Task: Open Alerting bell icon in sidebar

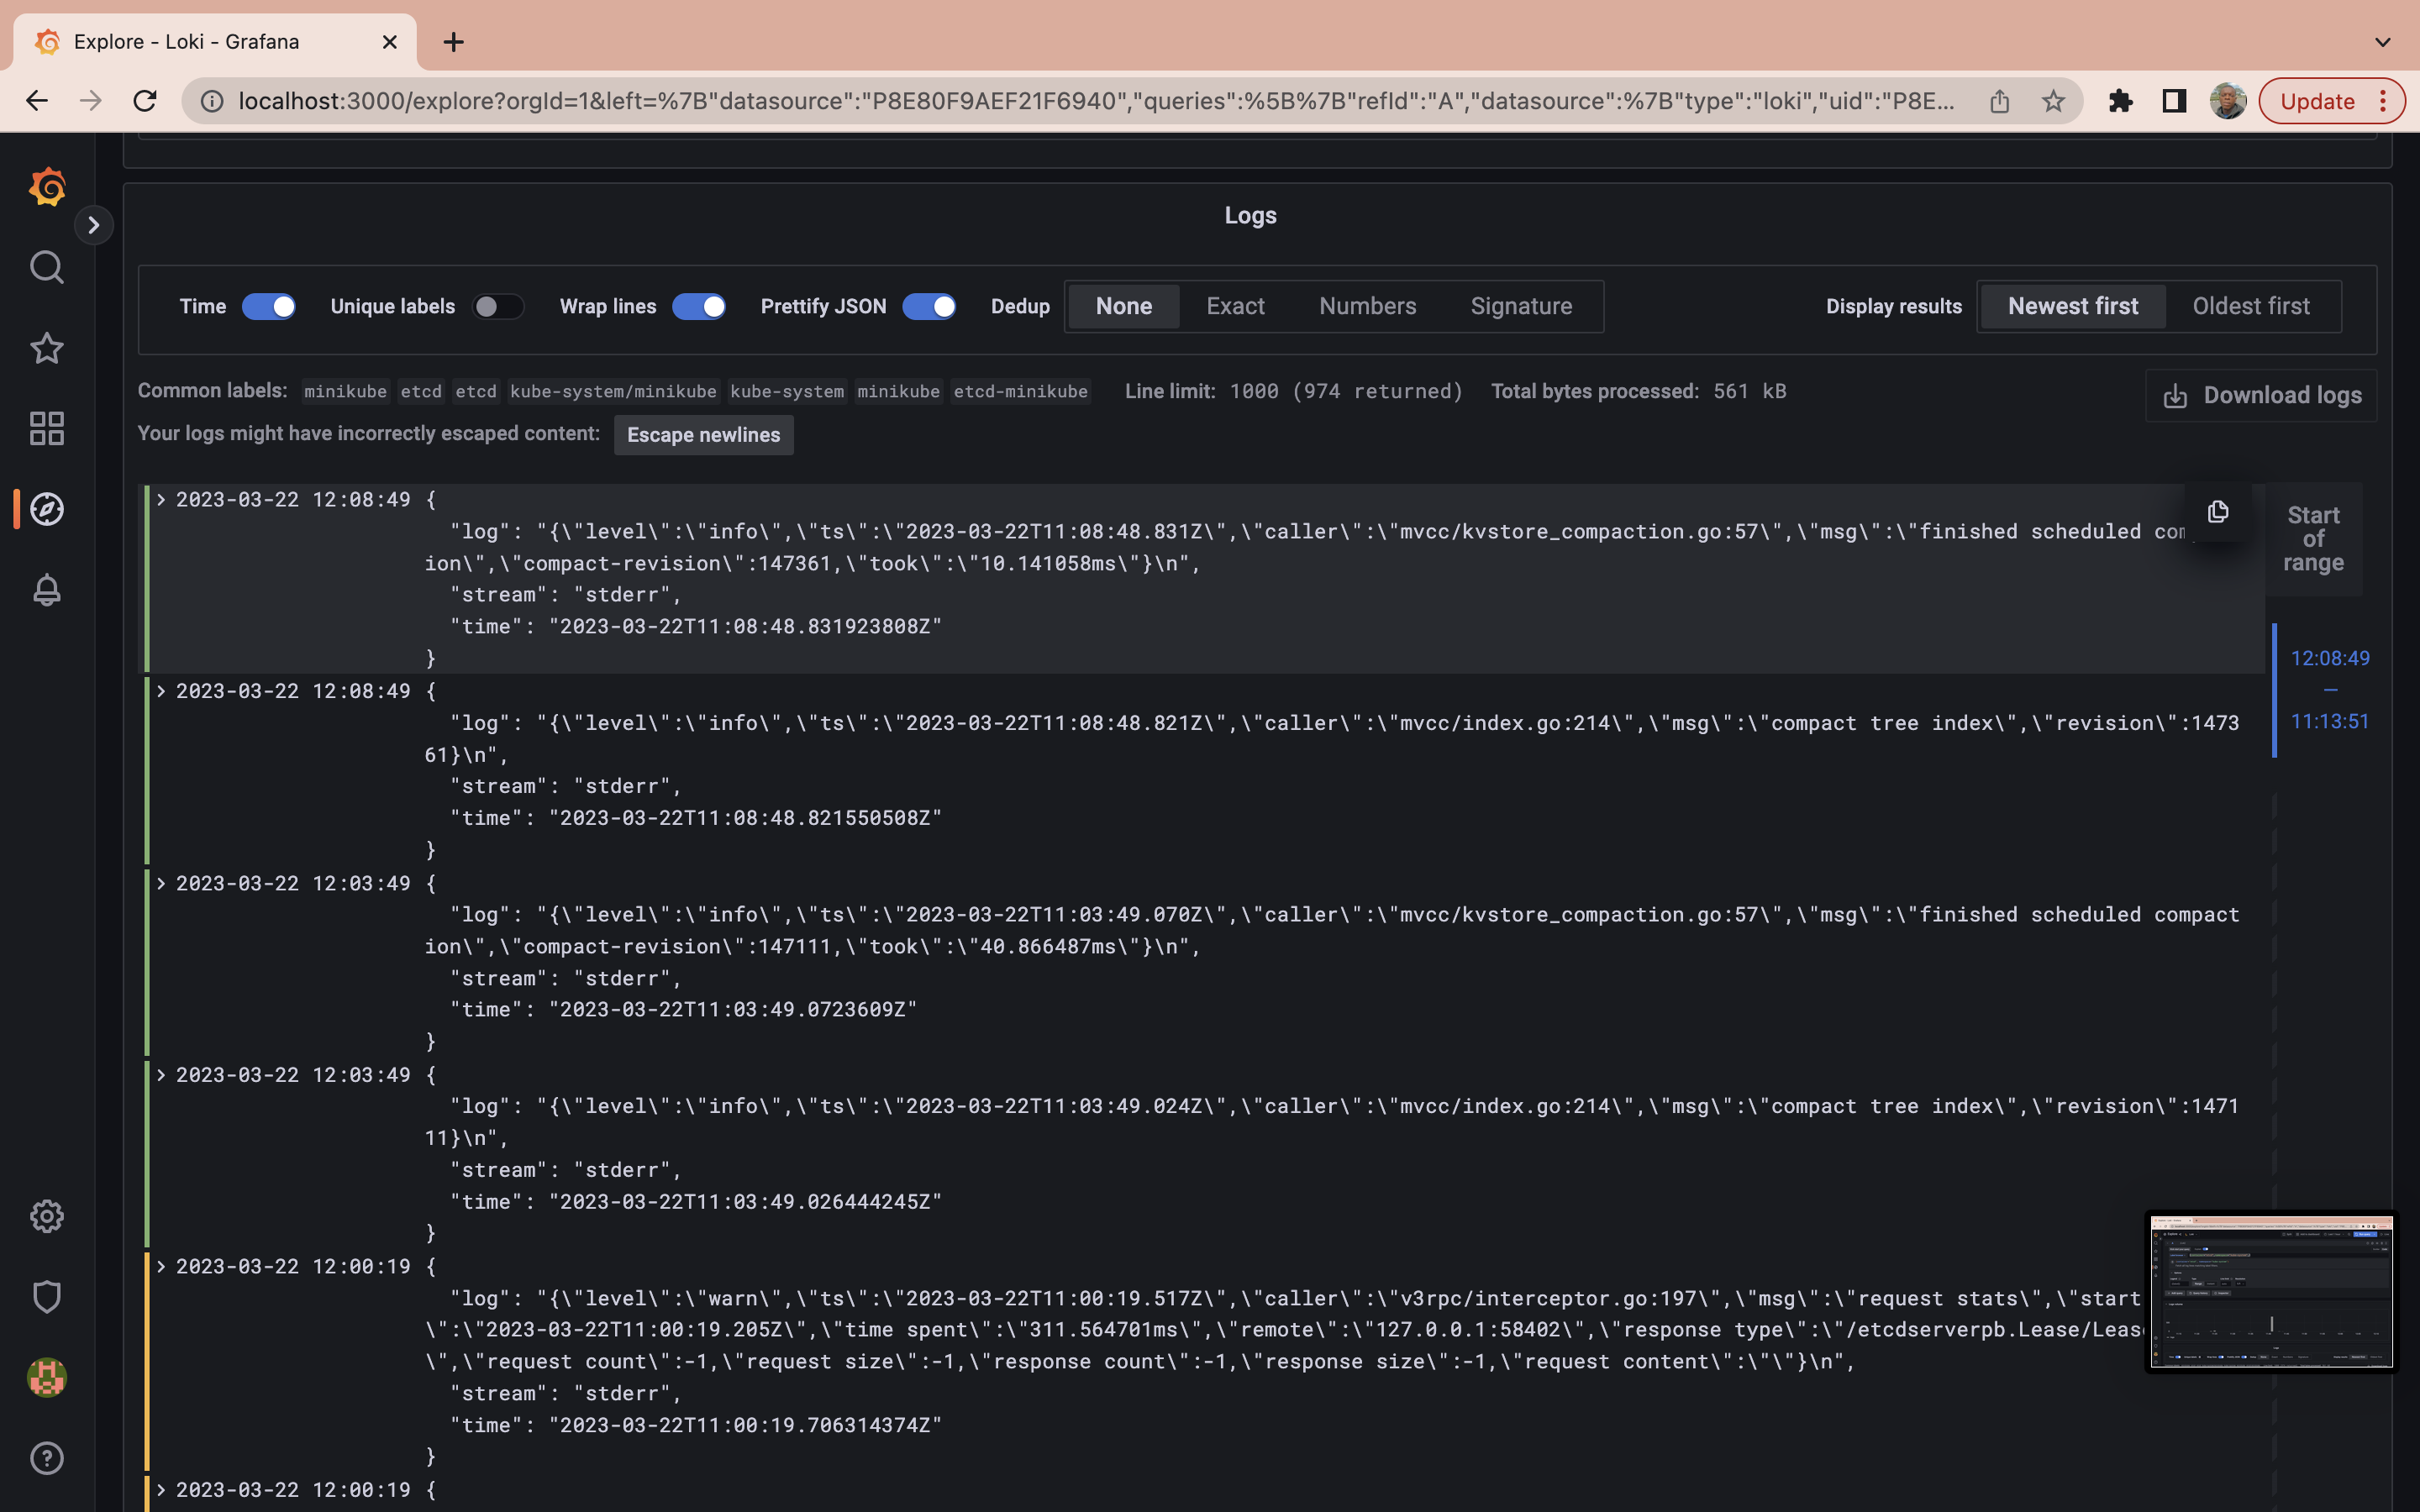Action: point(47,590)
